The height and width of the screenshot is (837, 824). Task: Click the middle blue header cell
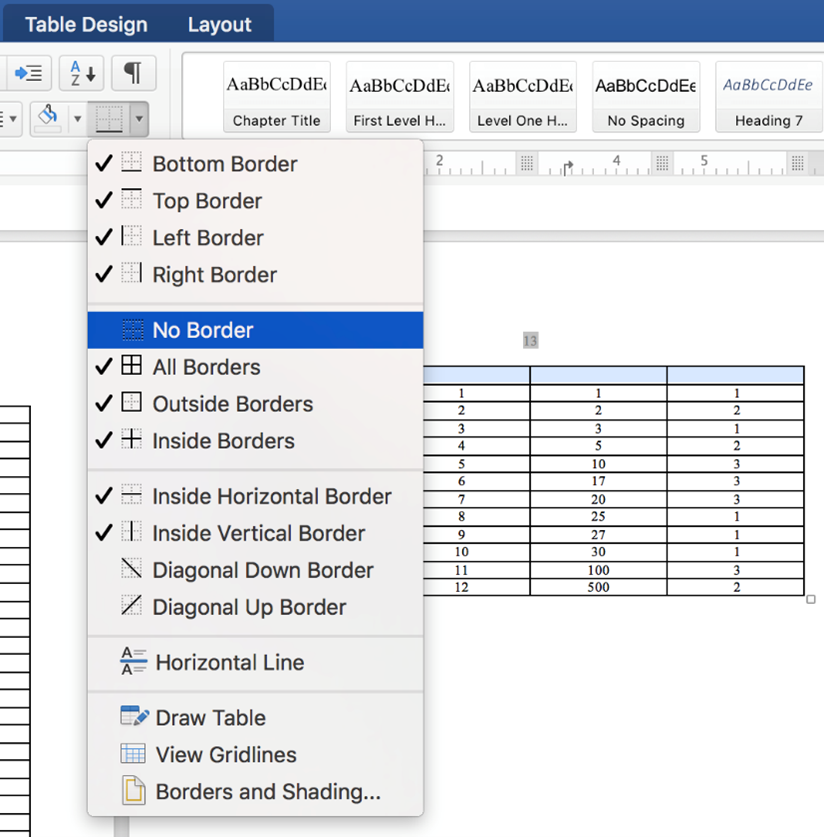click(x=598, y=375)
